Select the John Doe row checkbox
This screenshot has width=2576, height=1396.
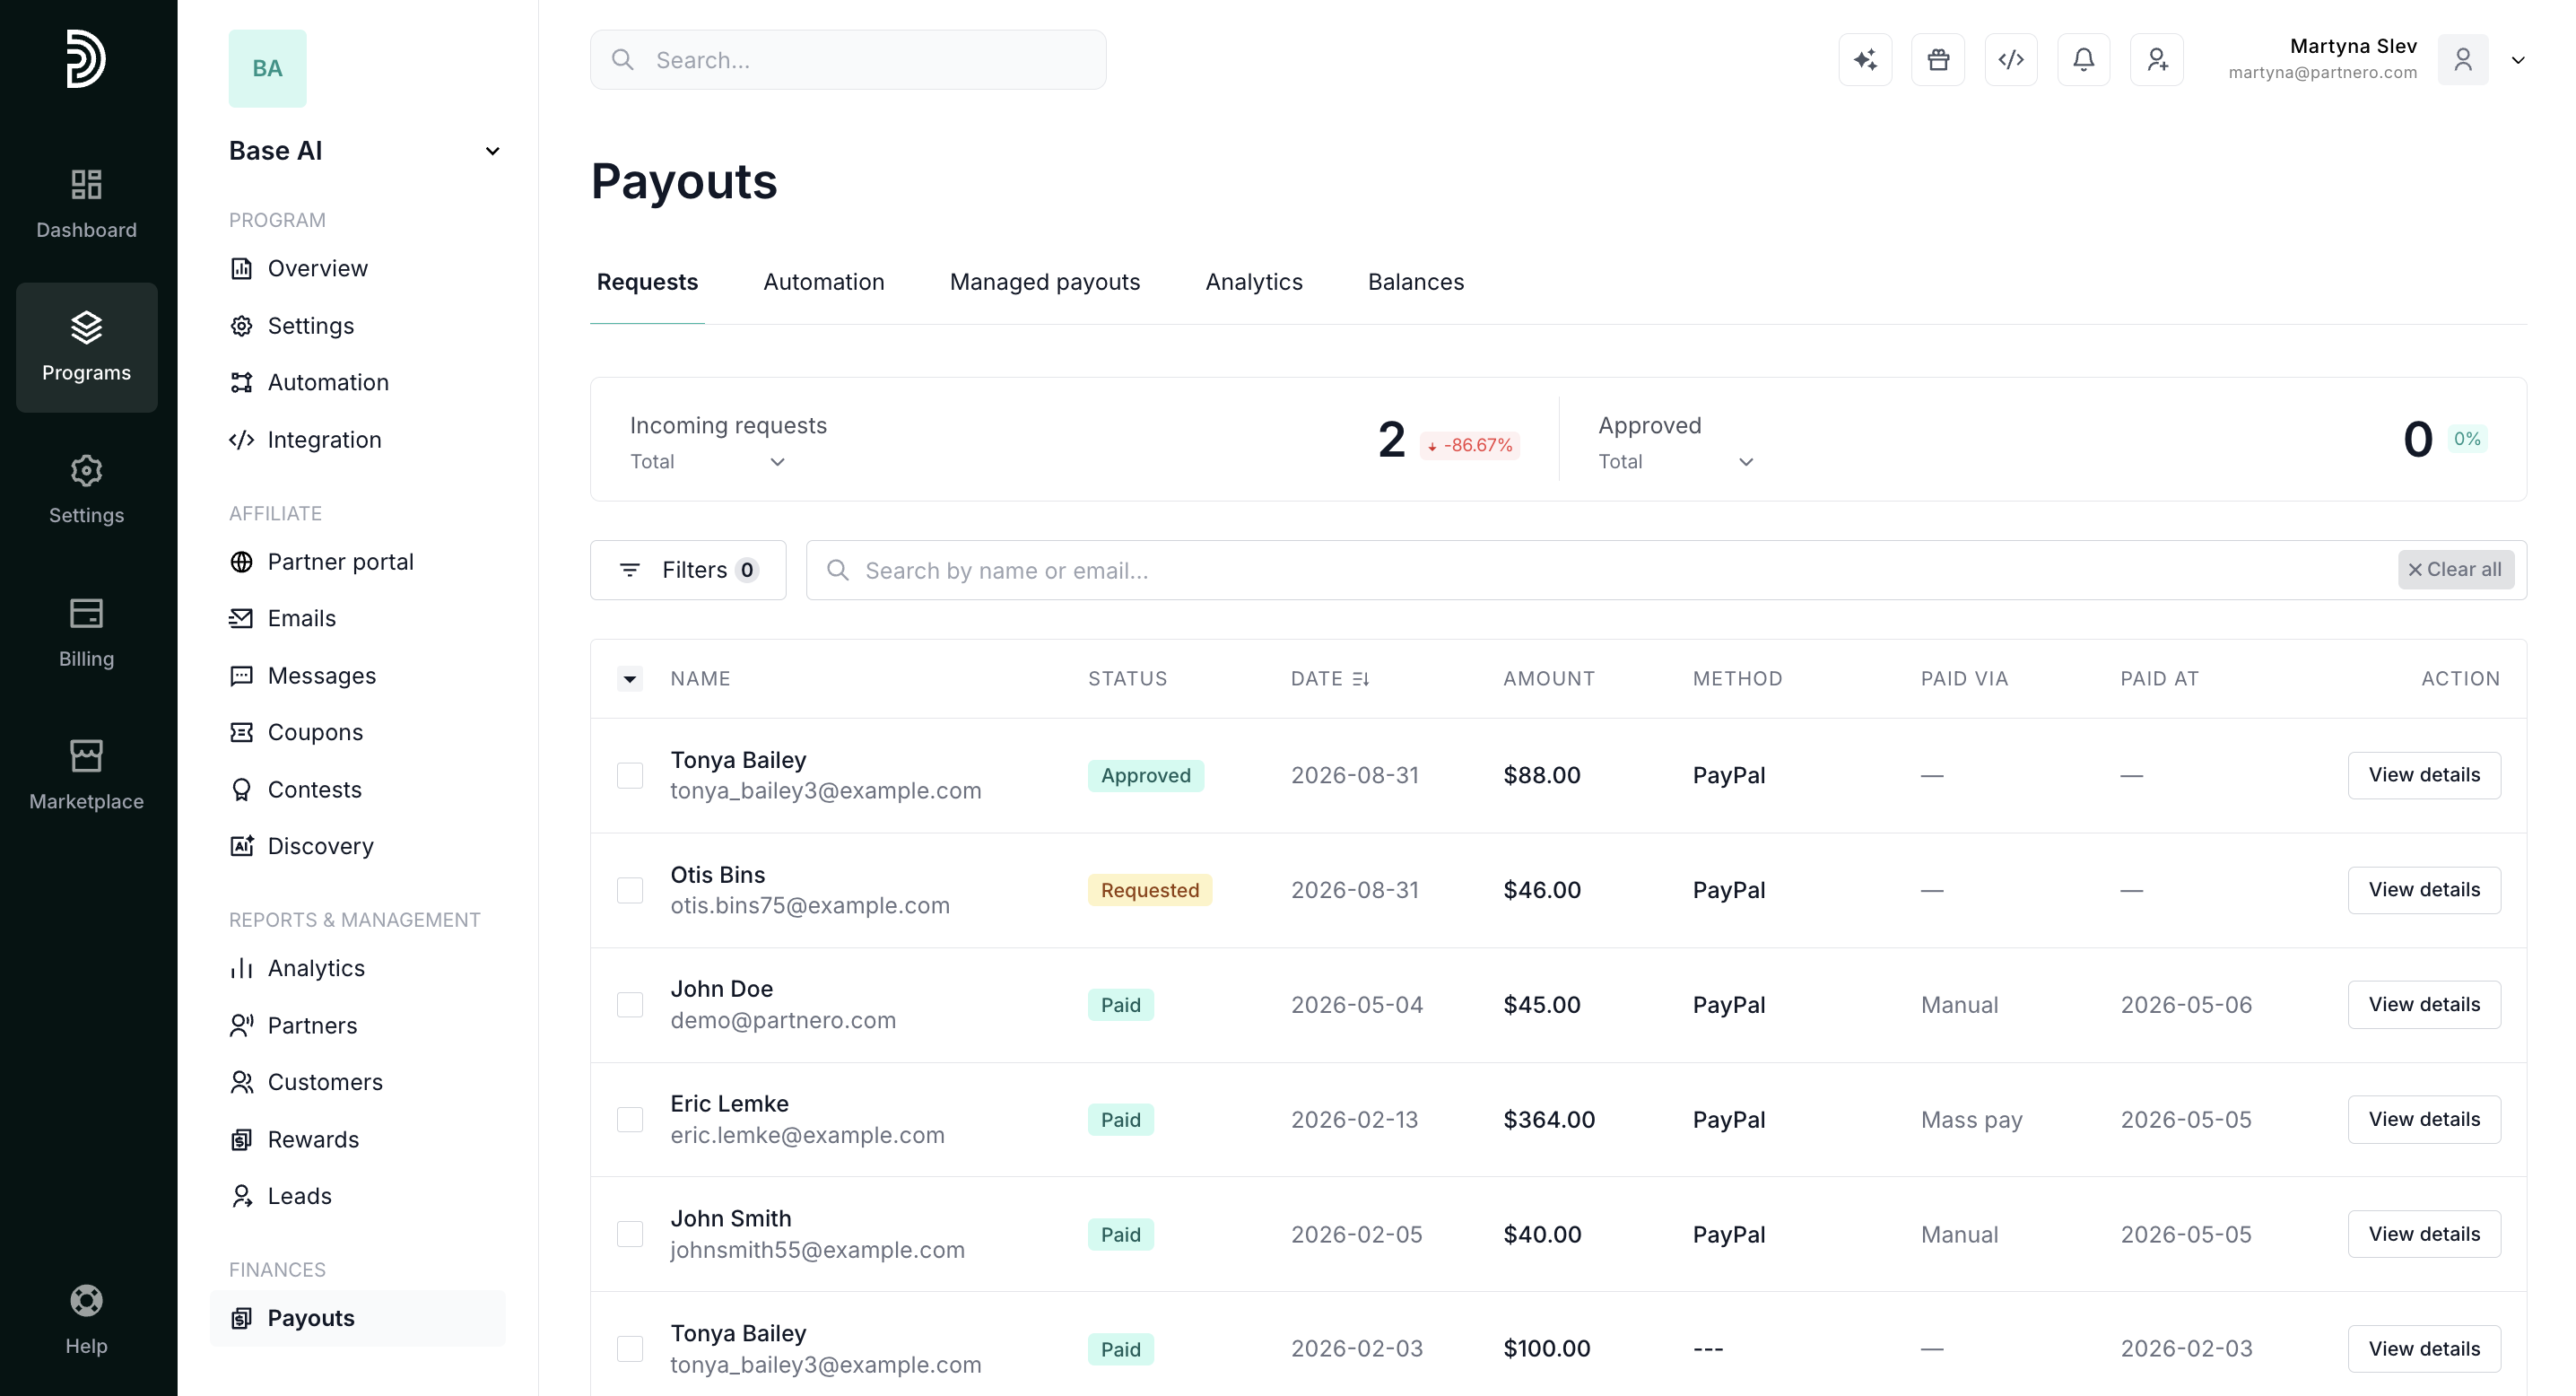(x=630, y=1005)
